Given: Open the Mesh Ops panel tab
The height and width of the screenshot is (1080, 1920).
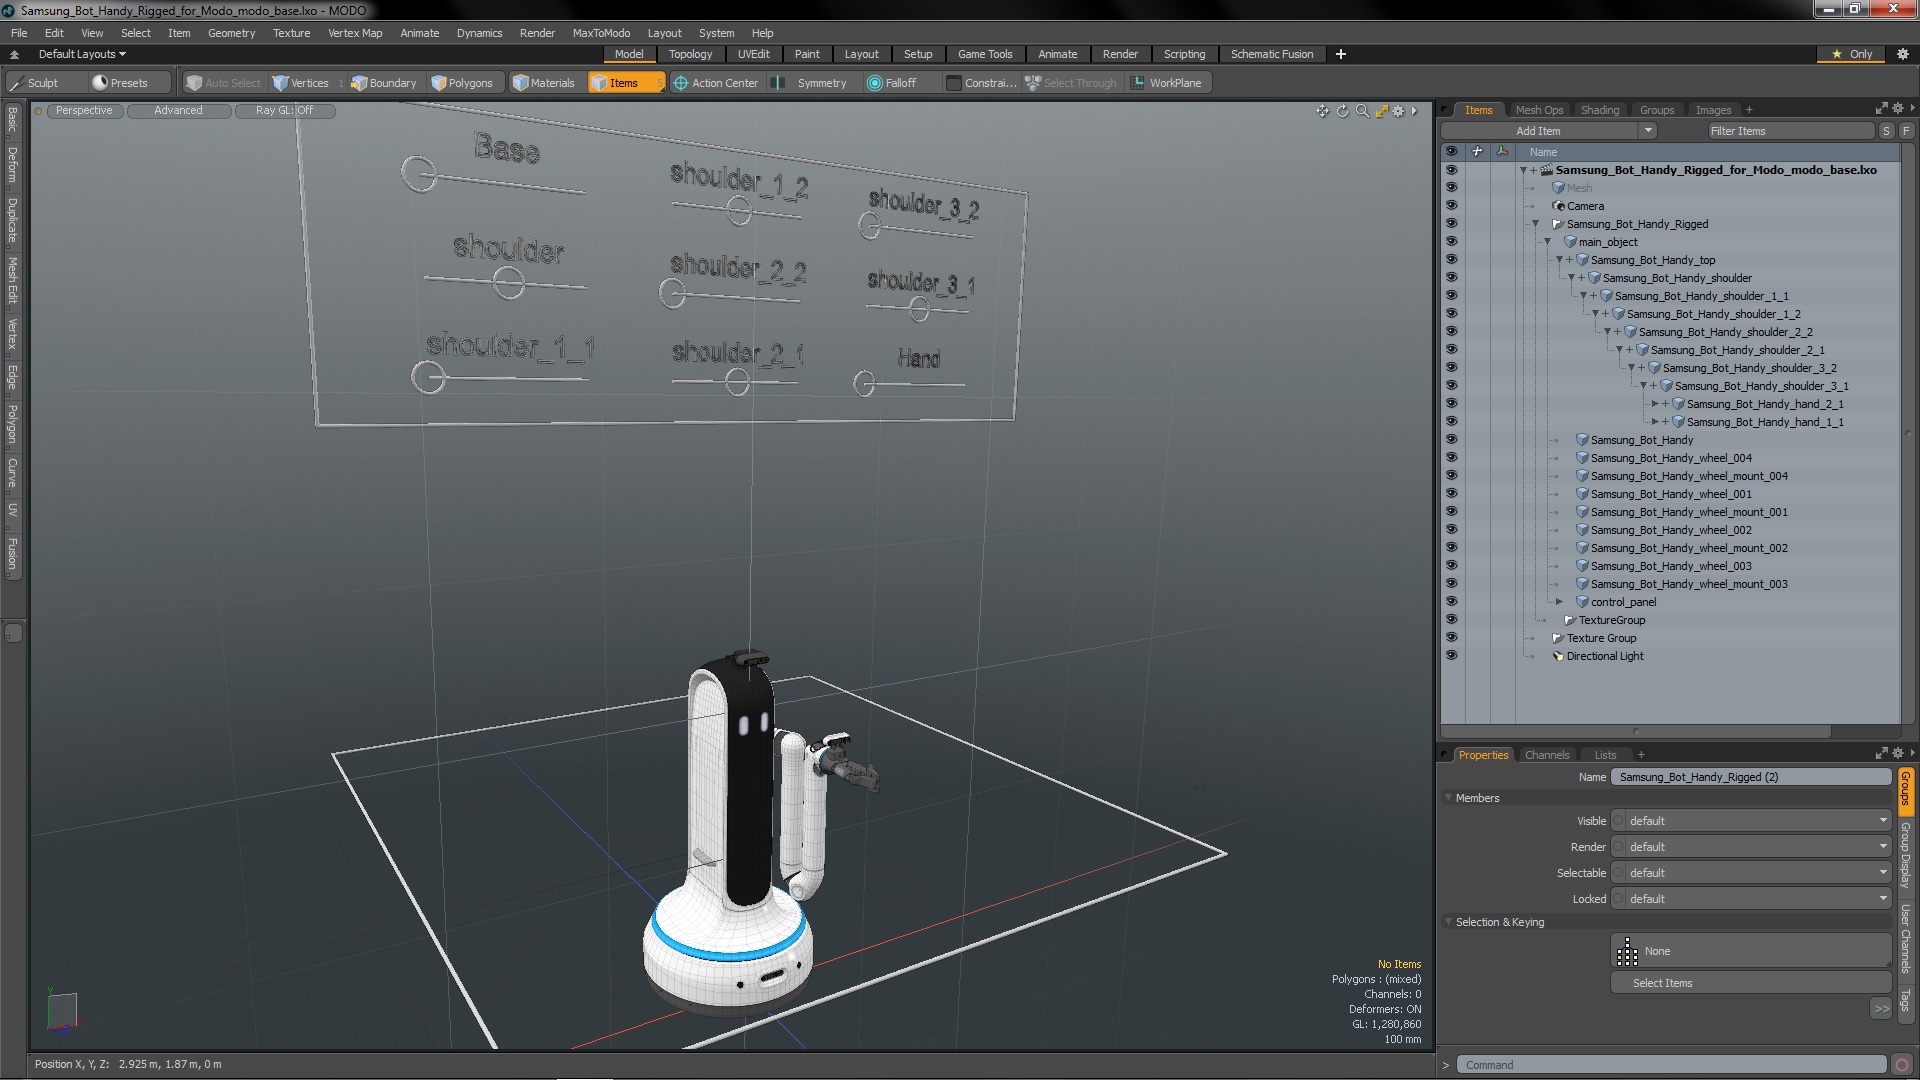Looking at the screenshot, I should click(x=1538, y=110).
